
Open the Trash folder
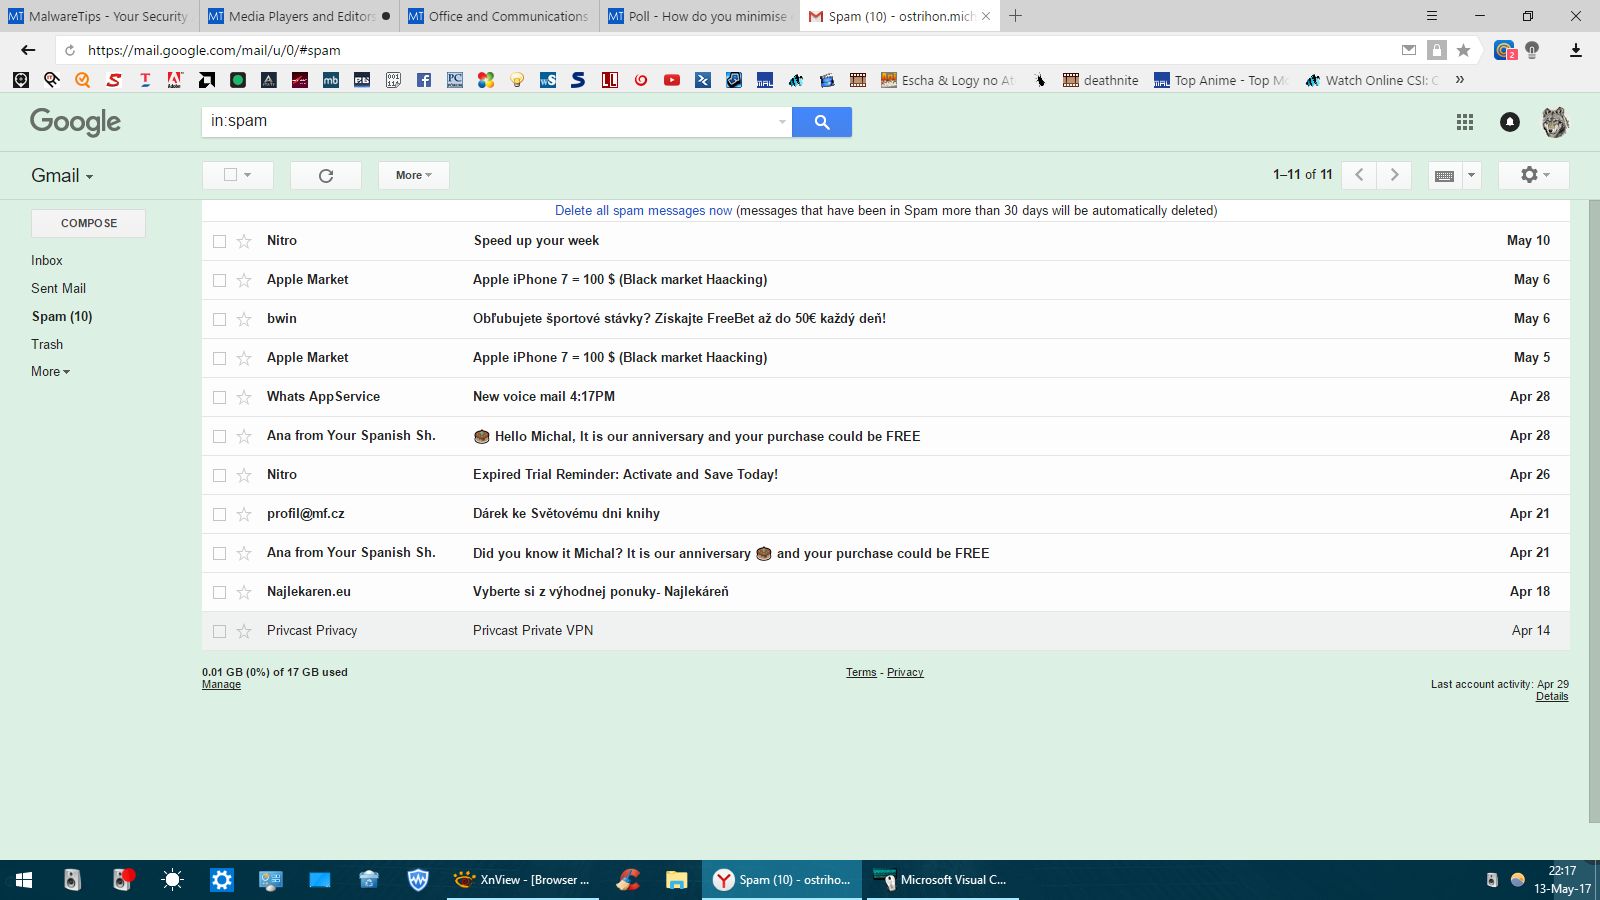(x=47, y=344)
